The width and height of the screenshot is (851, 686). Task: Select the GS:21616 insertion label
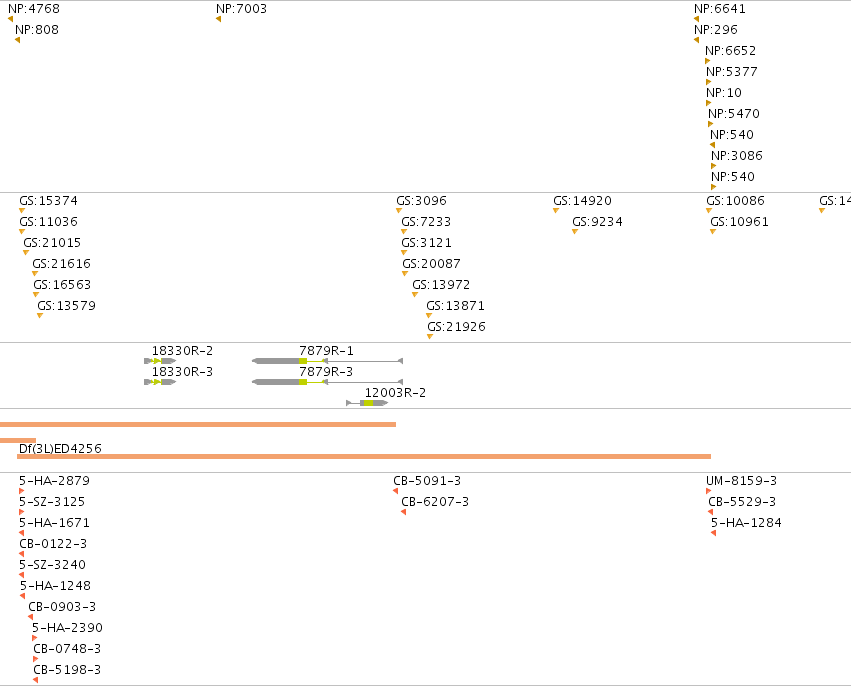click(x=61, y=264)
